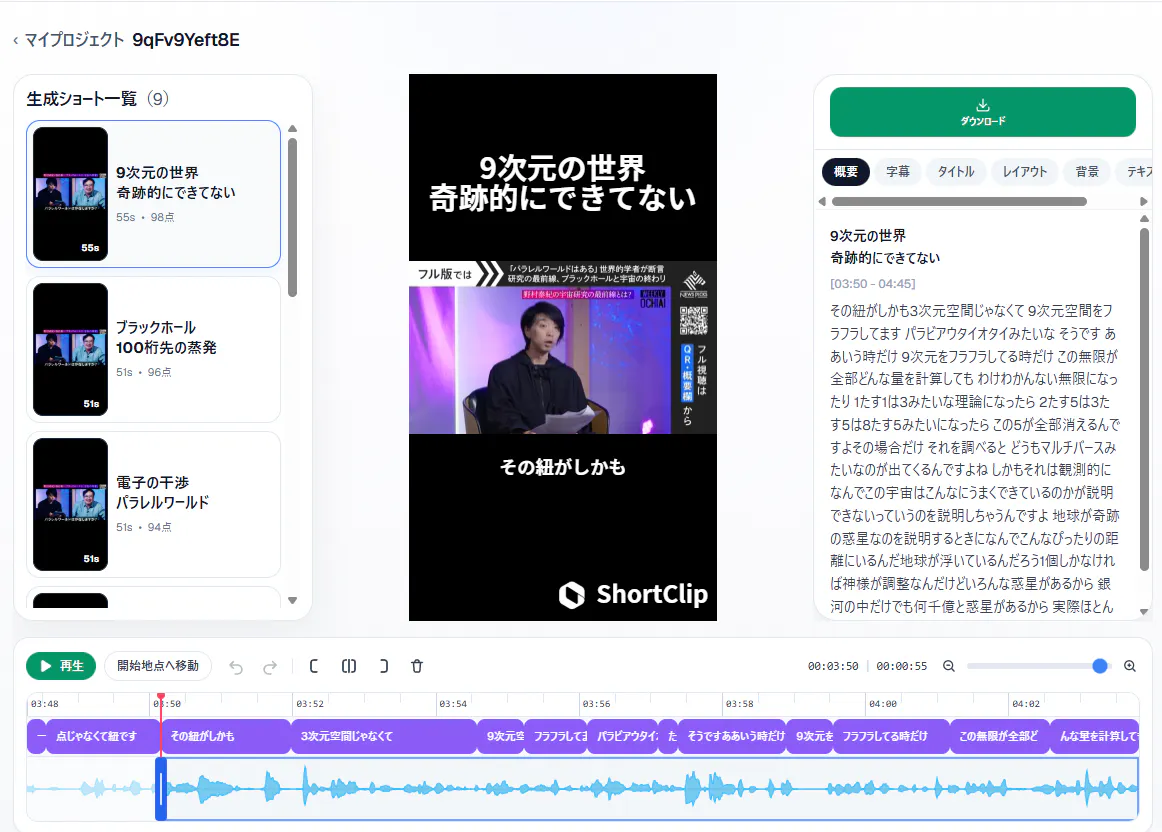Set start point with left bracket icon

click(314, 666)
